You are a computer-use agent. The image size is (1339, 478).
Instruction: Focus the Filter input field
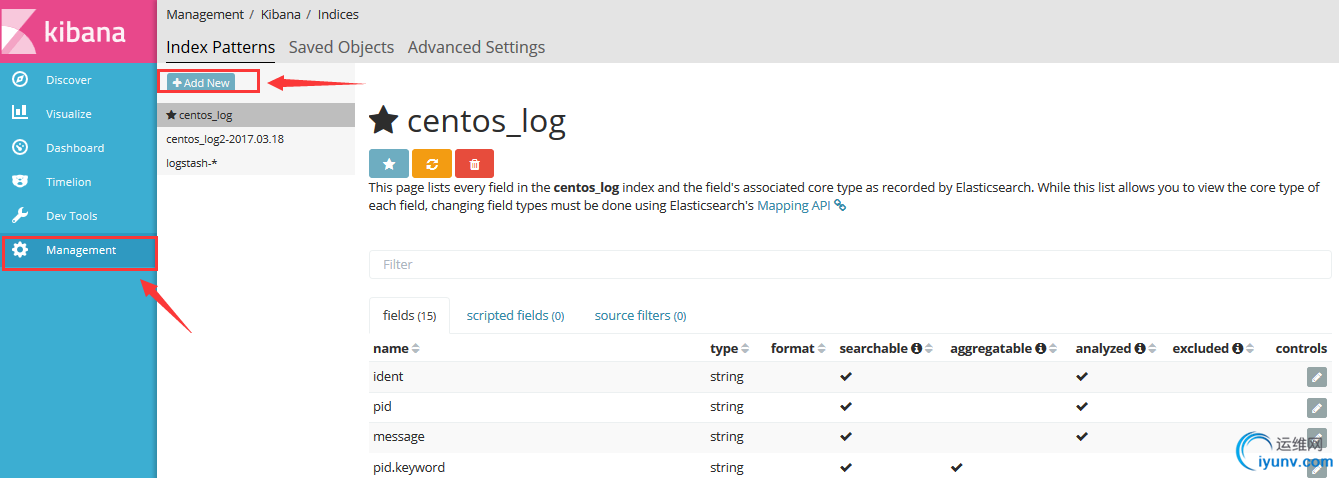coord(850,264)
